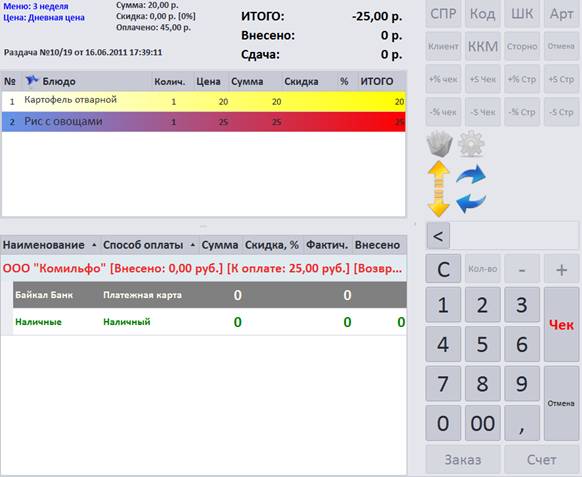Tap digit 3 on keypad
Viewport: 582px width, 477px height.
(522, 305)
